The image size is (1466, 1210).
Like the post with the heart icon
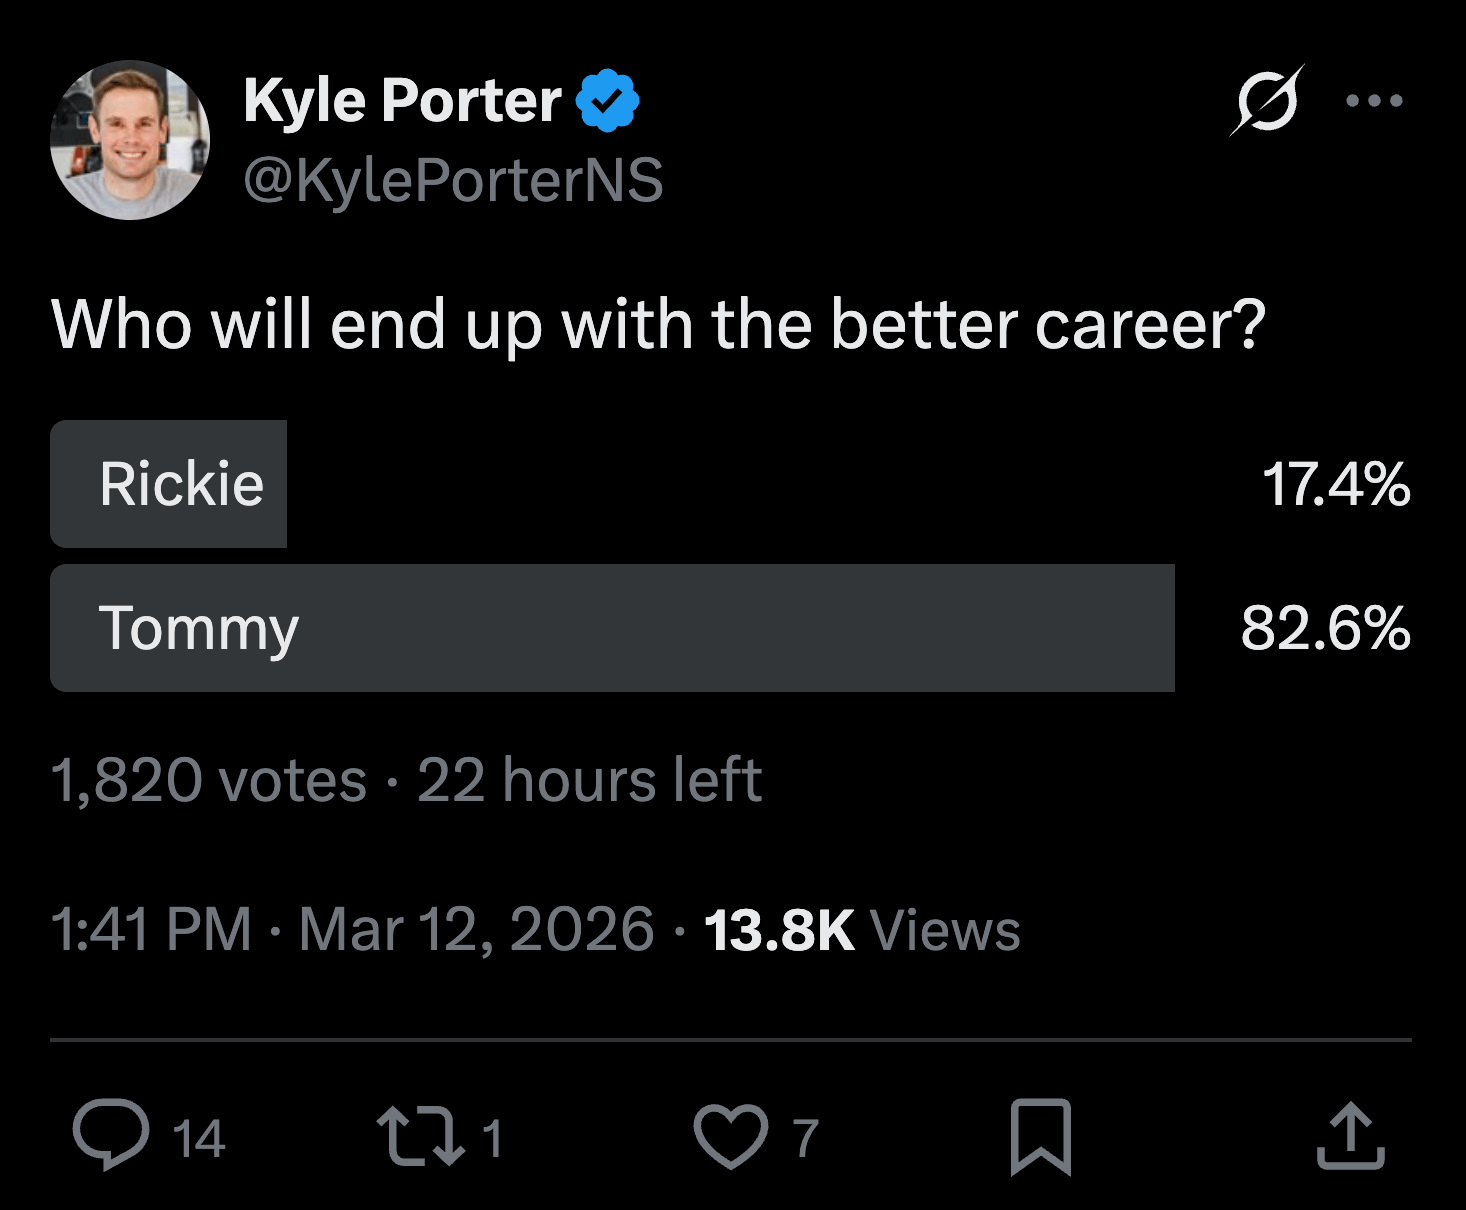(x=731, y=1136)
